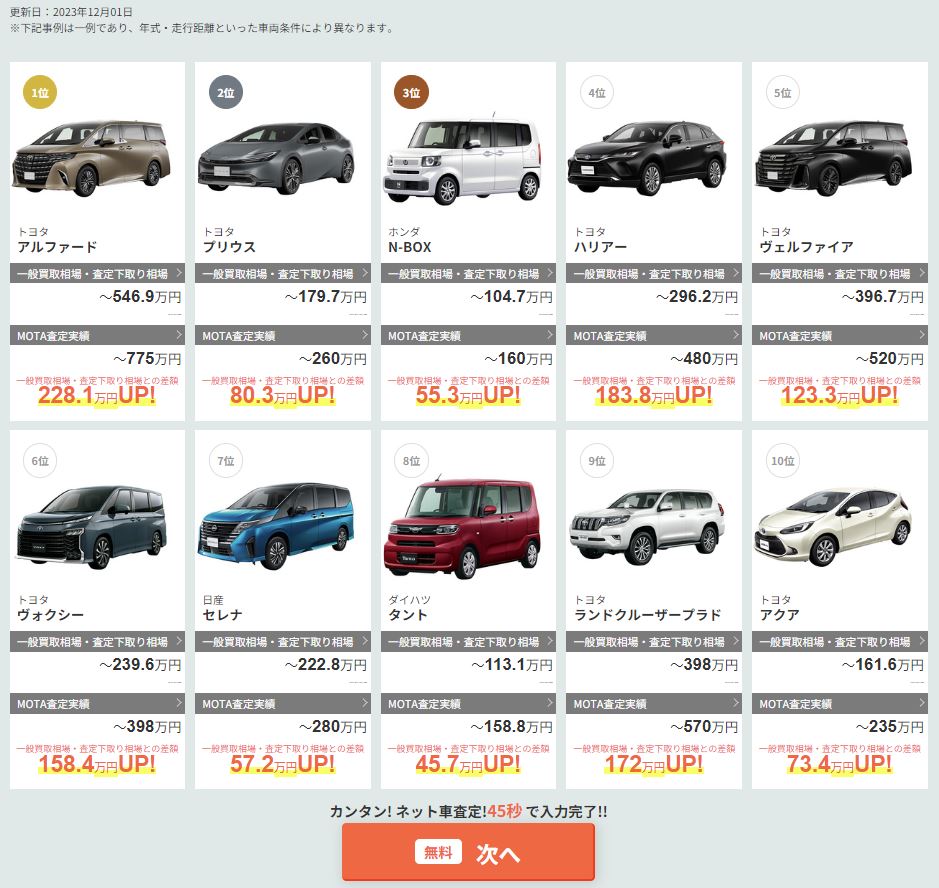Image resolution: width=939 pixels, height=888 pixels.
Task: Open the Toyota Aqua car image
Action: [x=834, y=527]
